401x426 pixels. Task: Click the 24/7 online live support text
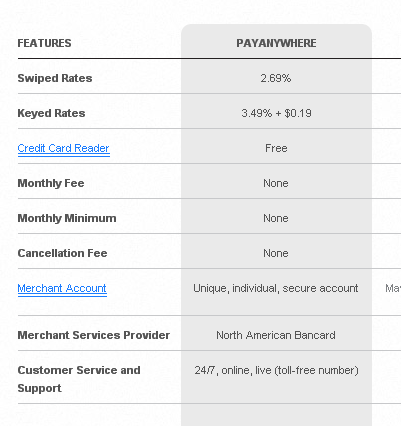[276, 370]
